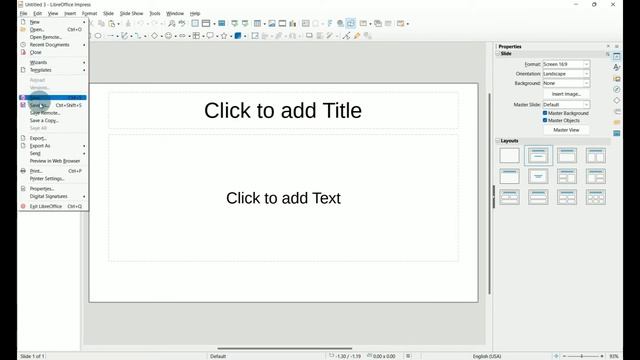Open the Orientation dropdown showing Landscape

coord(566,74)
